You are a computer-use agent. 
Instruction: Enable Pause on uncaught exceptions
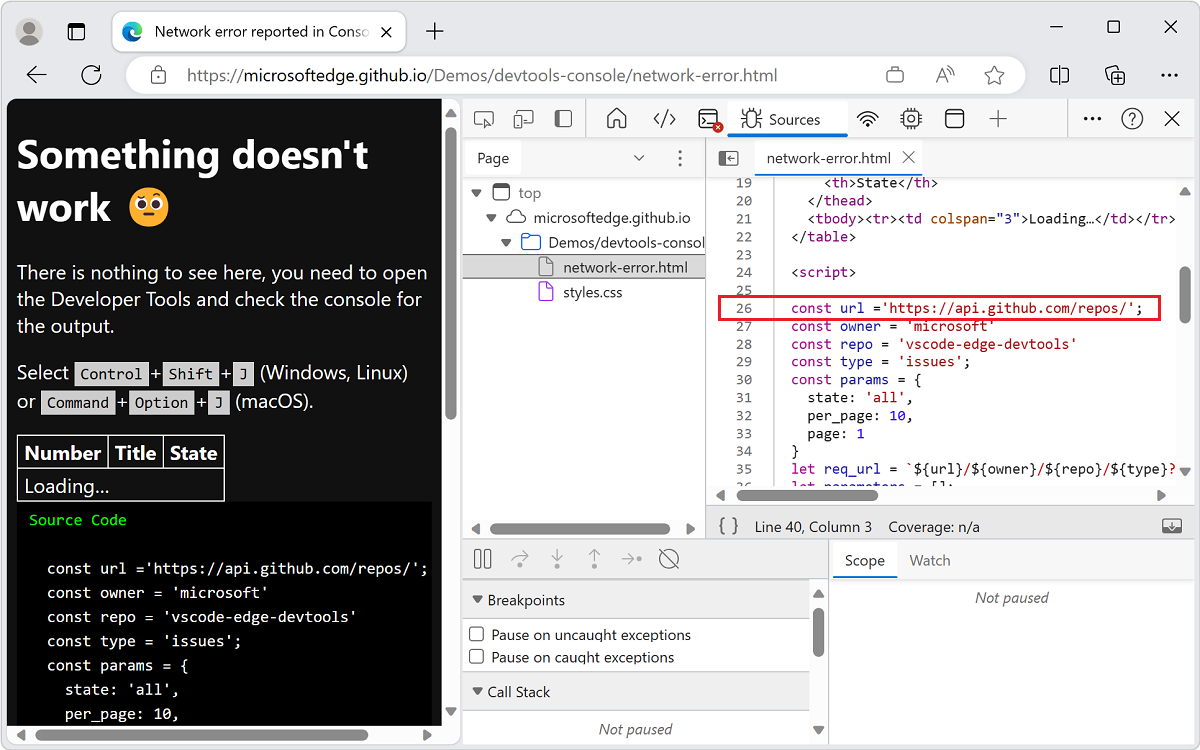[477, 634]
